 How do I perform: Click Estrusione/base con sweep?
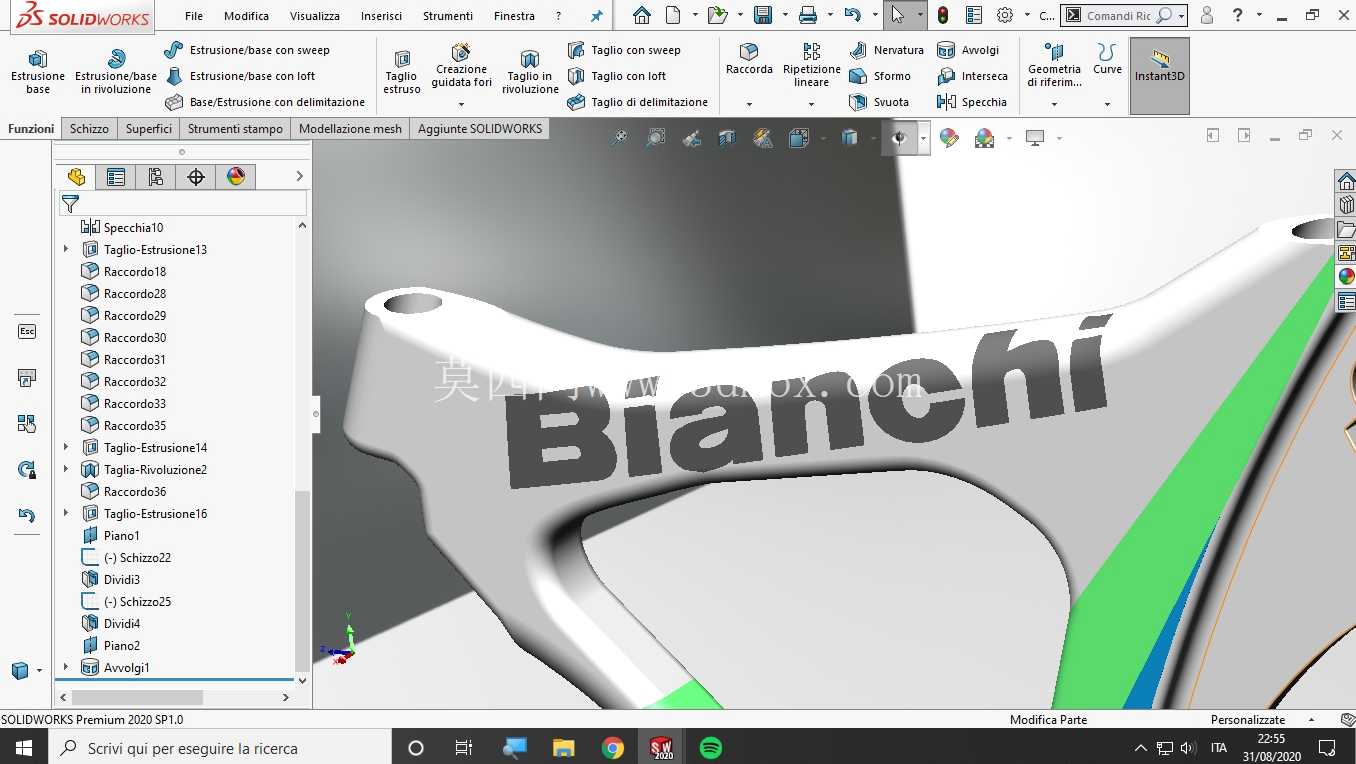tap(247, 50)
